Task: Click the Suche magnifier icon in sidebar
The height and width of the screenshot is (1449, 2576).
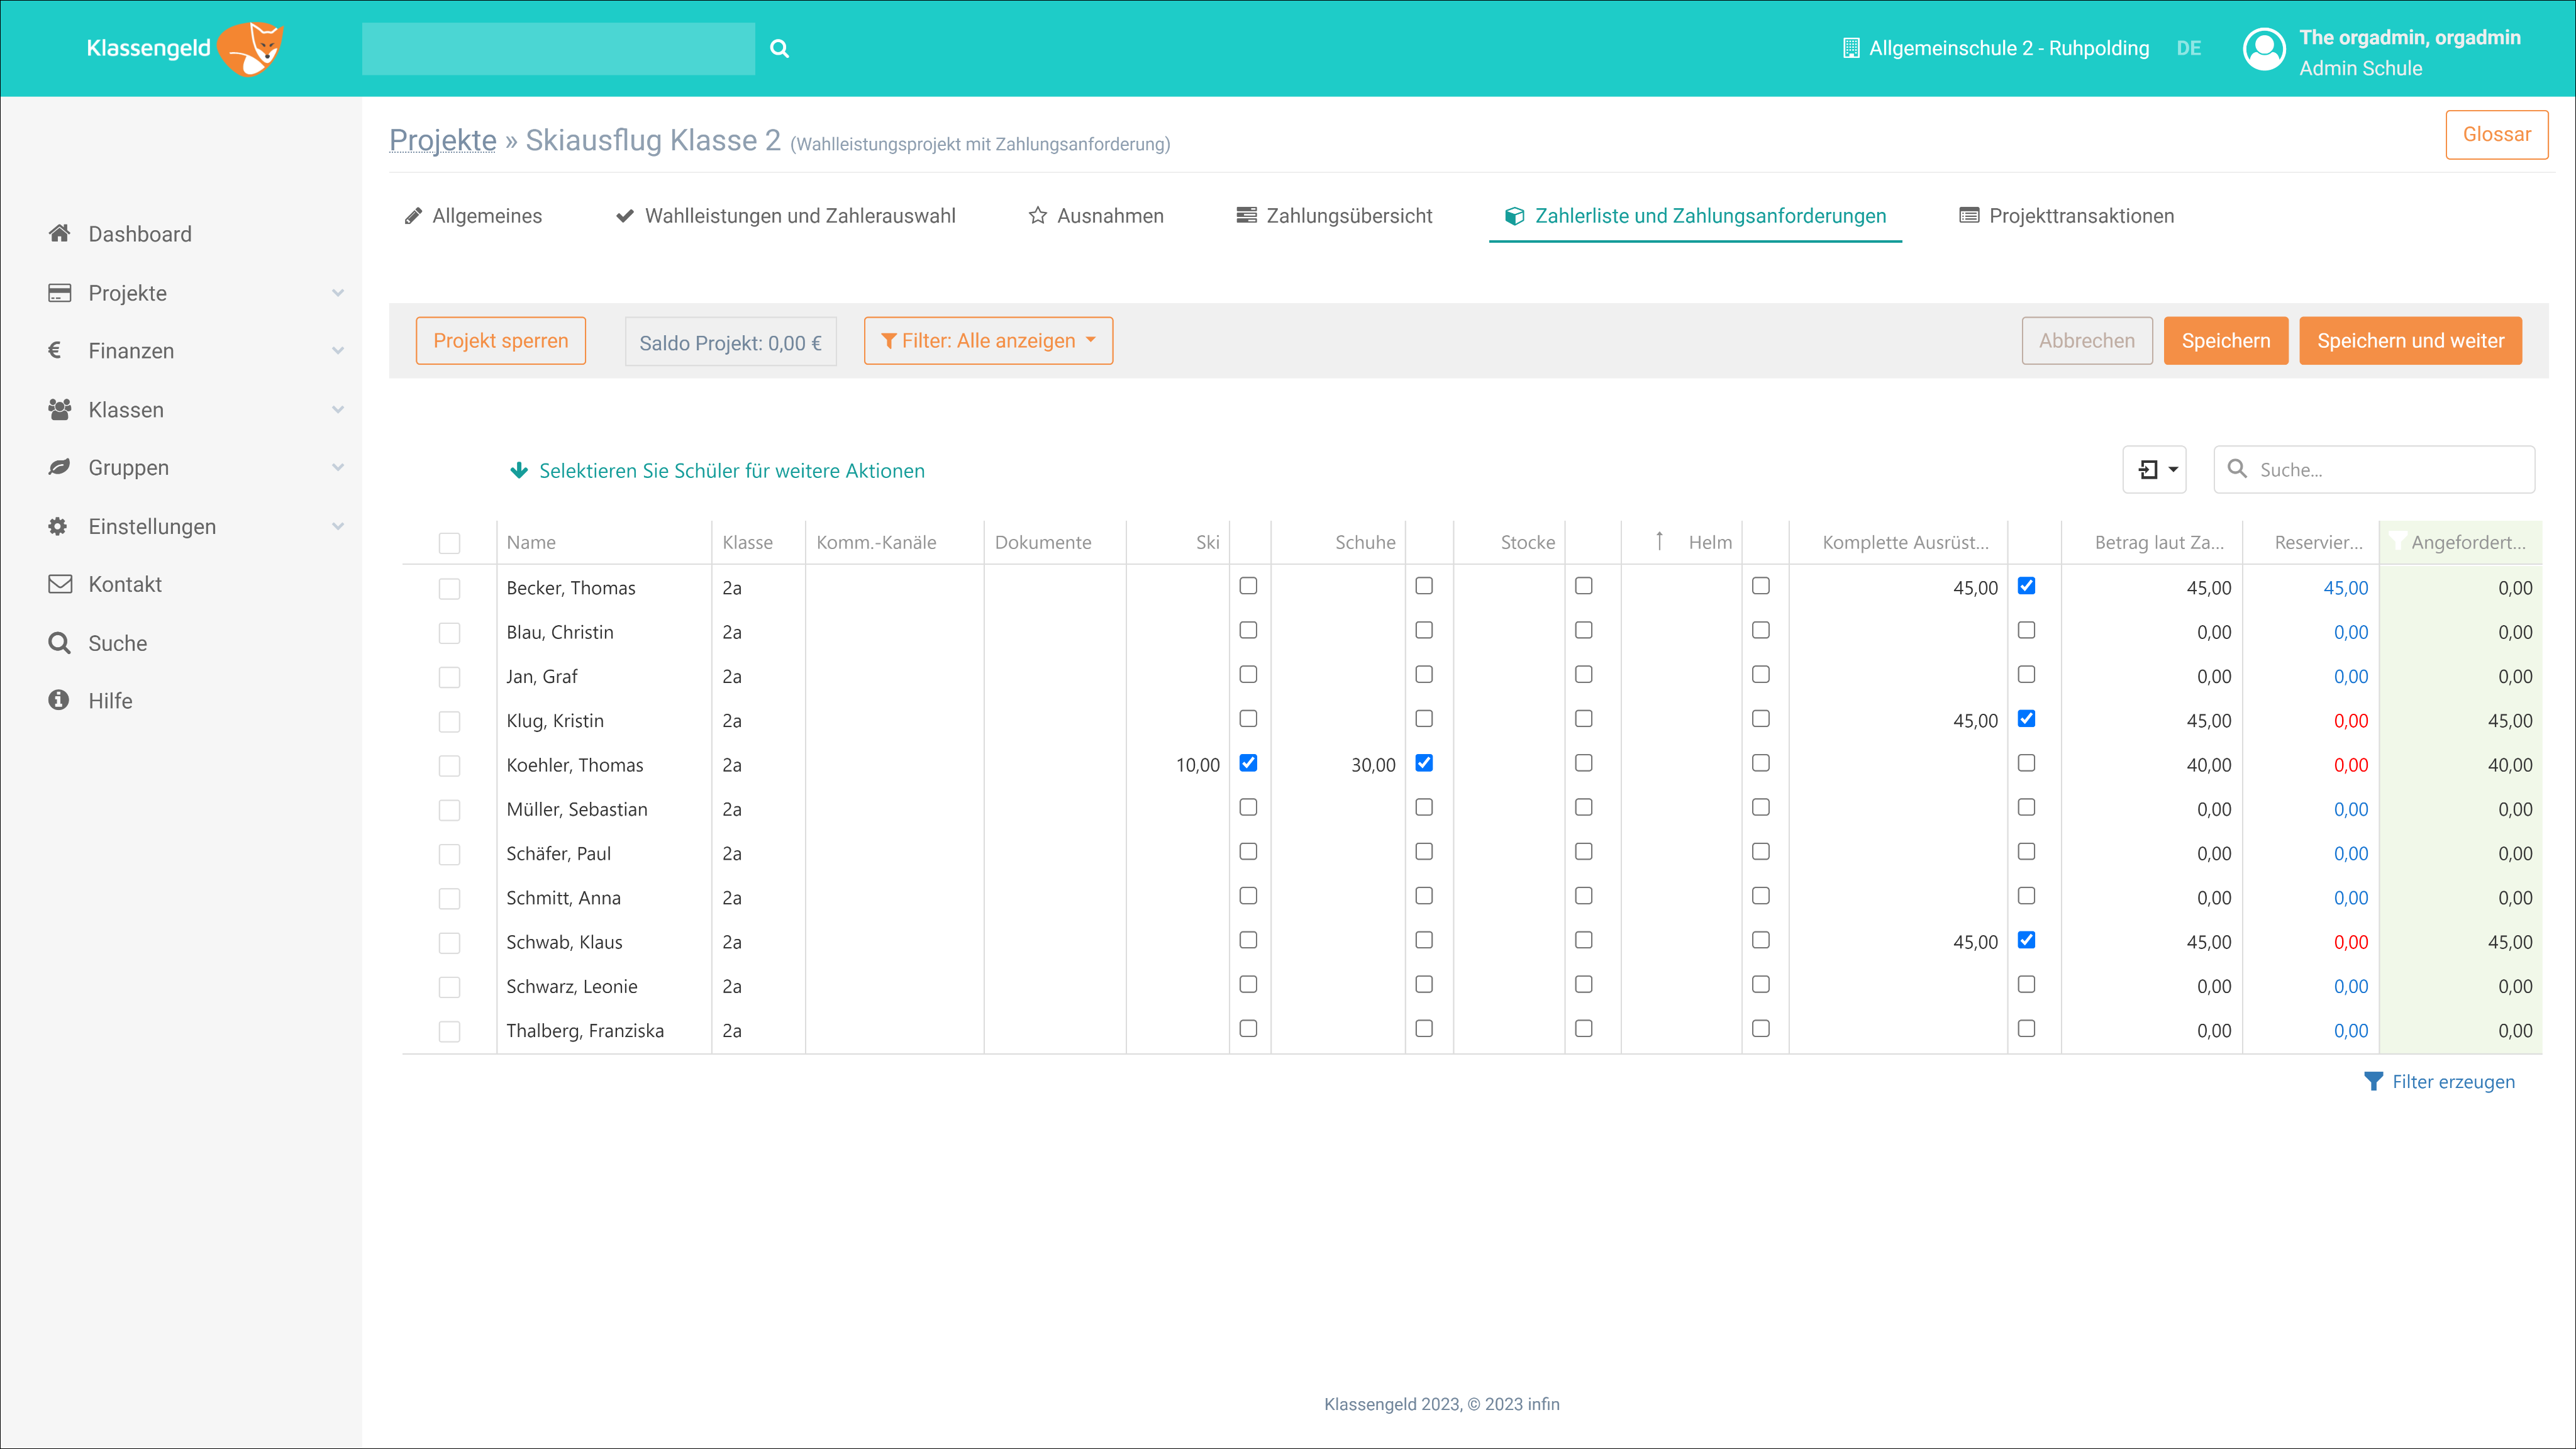Action: tap(59, 643)
